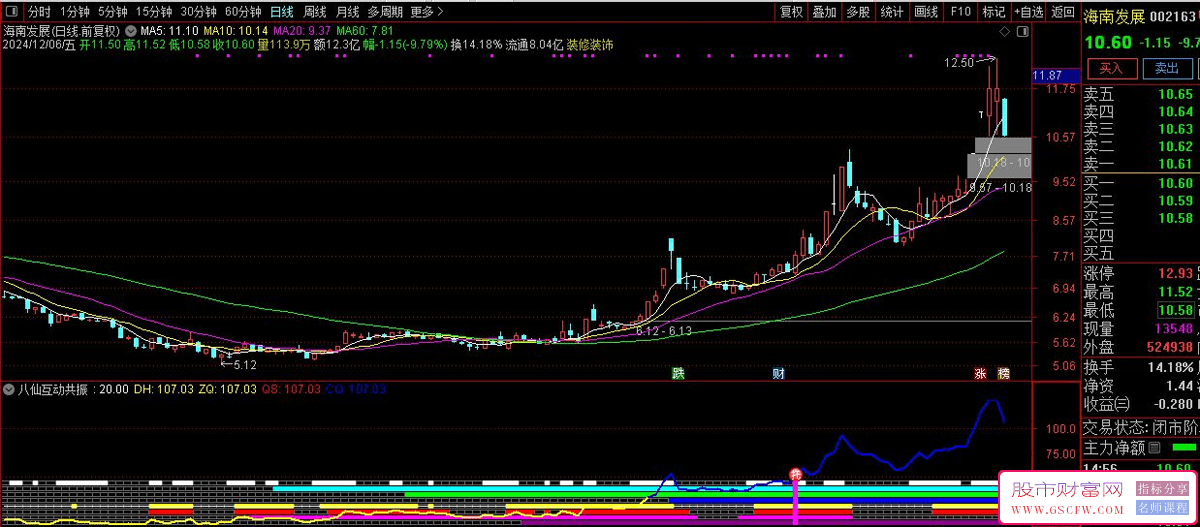This screenshot has height=527, width=1200.
Task: Switch to the 月线 monthly chart
Action: tap(347, 12)
